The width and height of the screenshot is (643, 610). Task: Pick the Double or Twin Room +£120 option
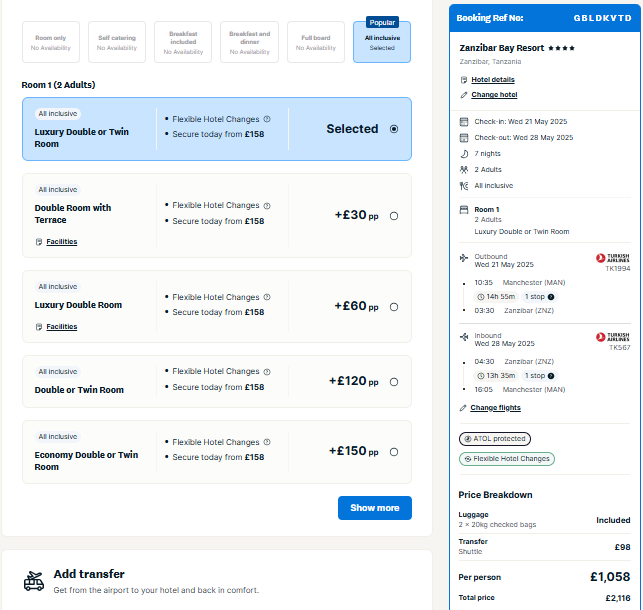(x=394, y=382)
